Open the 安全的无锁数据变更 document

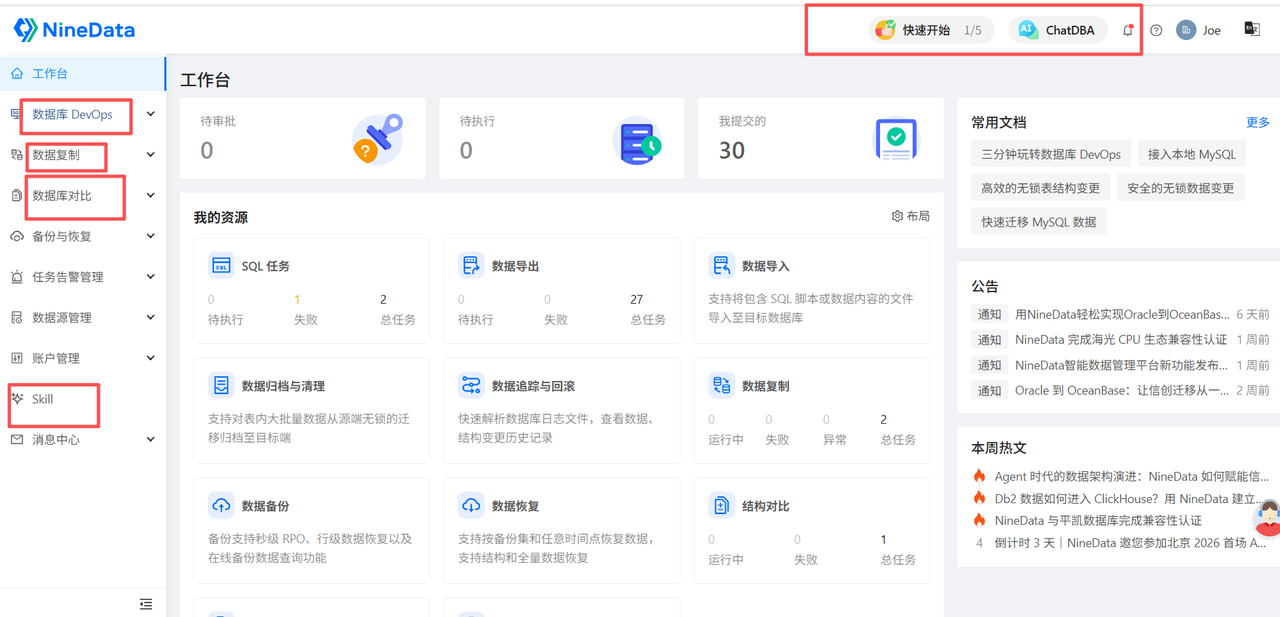point(1180,188)
